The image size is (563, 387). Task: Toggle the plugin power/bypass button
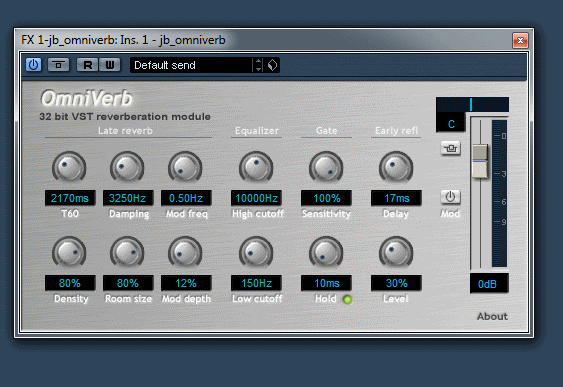[33, 65]
